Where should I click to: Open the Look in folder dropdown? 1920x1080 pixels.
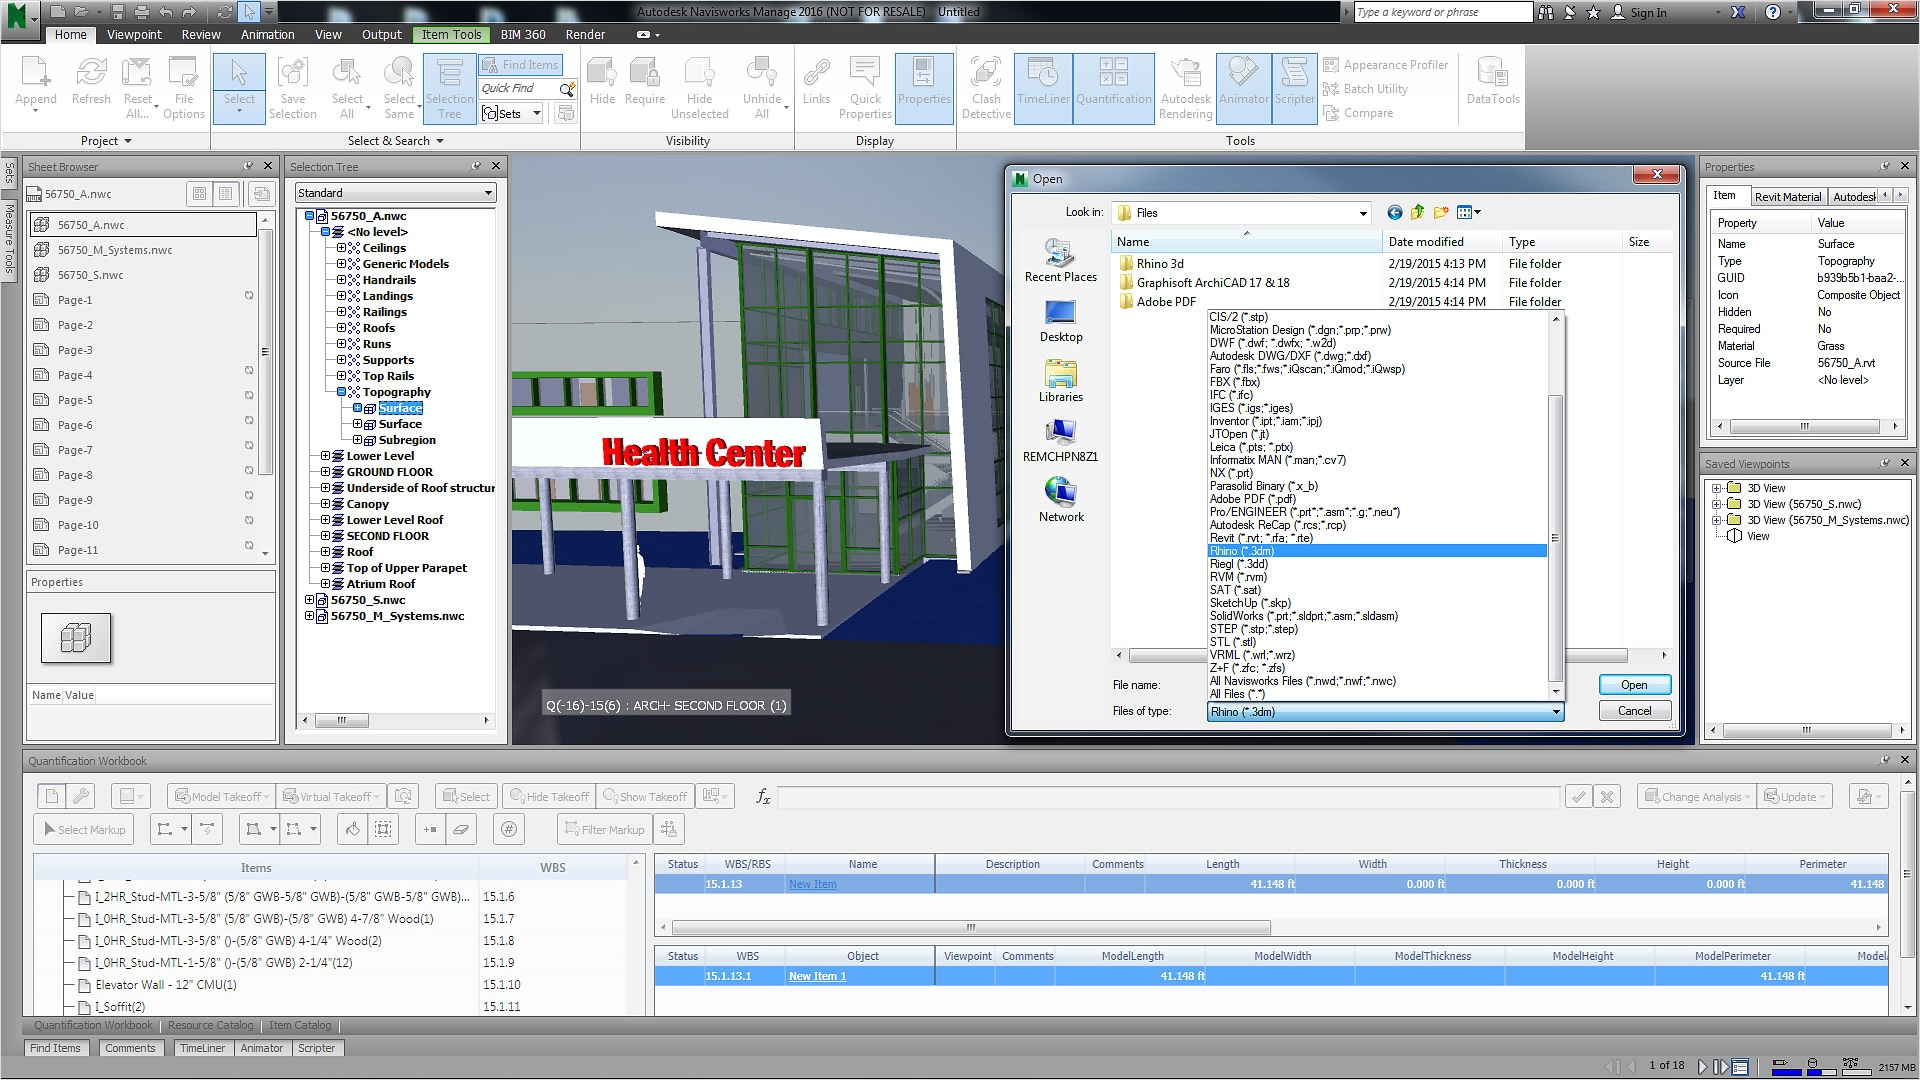(1362, 213)
